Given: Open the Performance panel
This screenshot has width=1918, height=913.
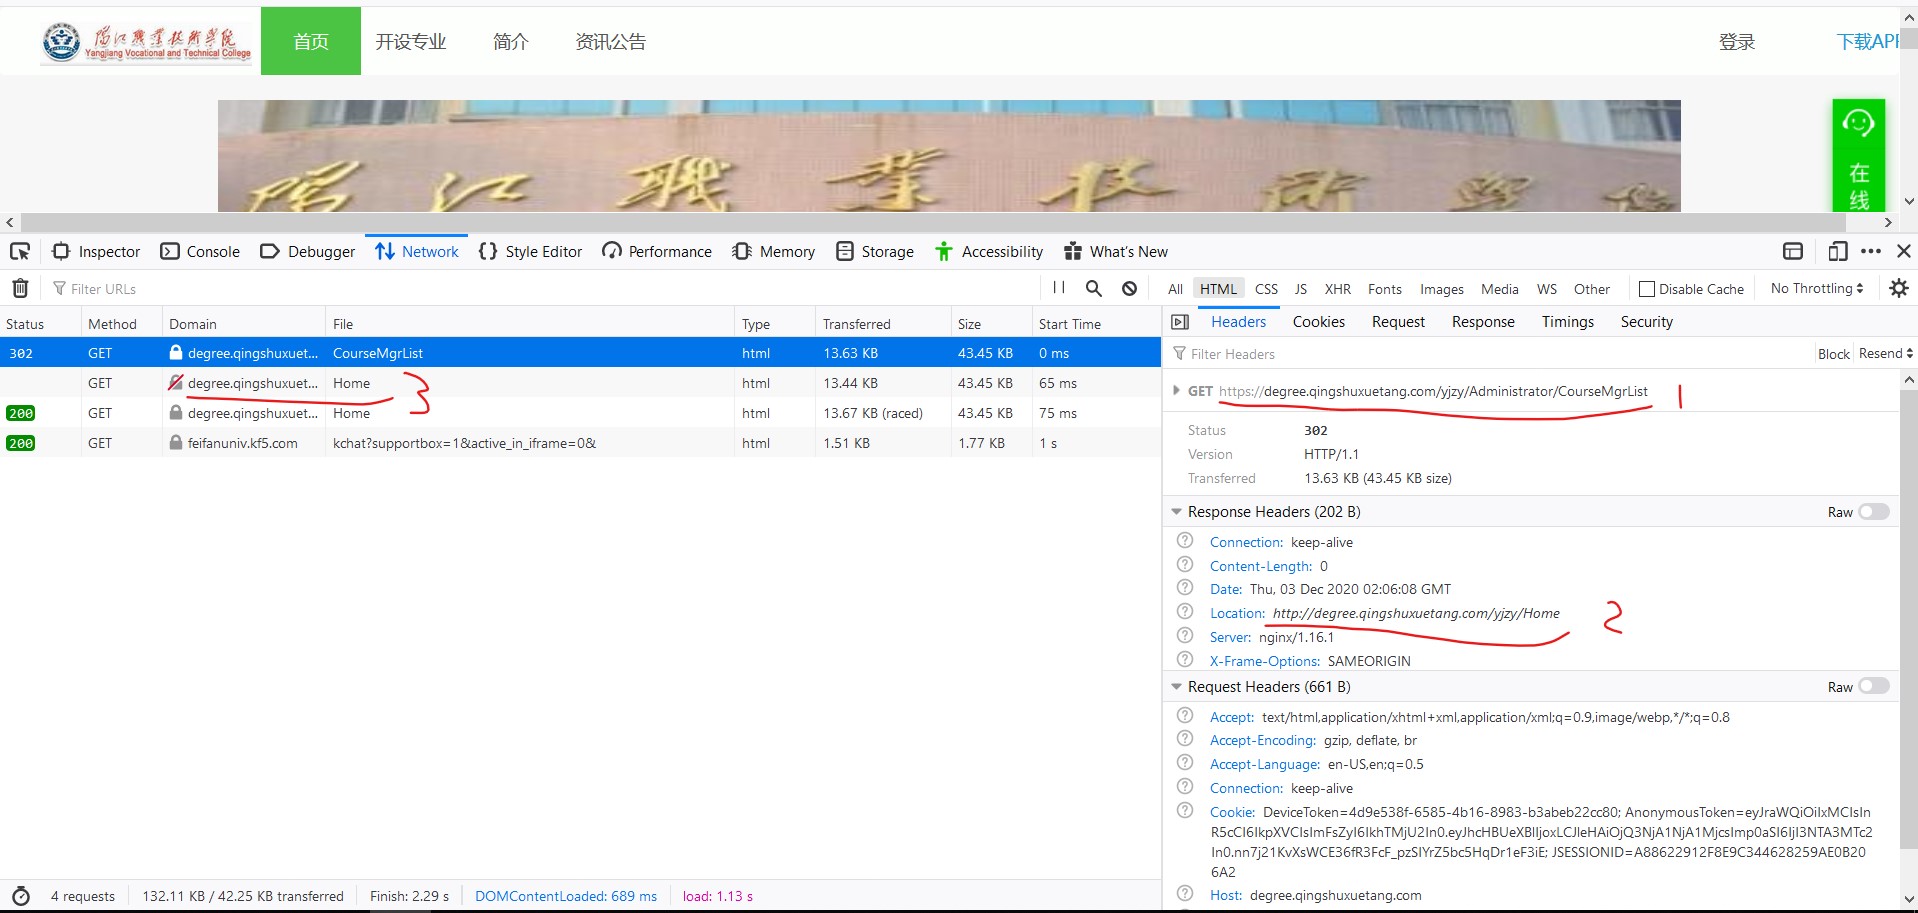Looking at the screenshot, I should 657,251.
